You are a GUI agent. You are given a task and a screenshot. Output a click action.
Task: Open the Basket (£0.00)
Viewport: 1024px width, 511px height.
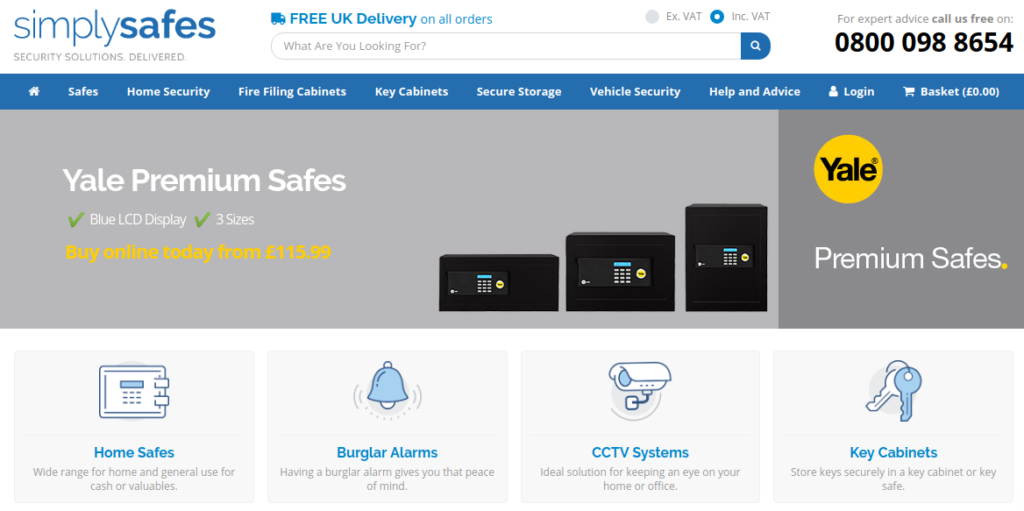coord(951,91)
